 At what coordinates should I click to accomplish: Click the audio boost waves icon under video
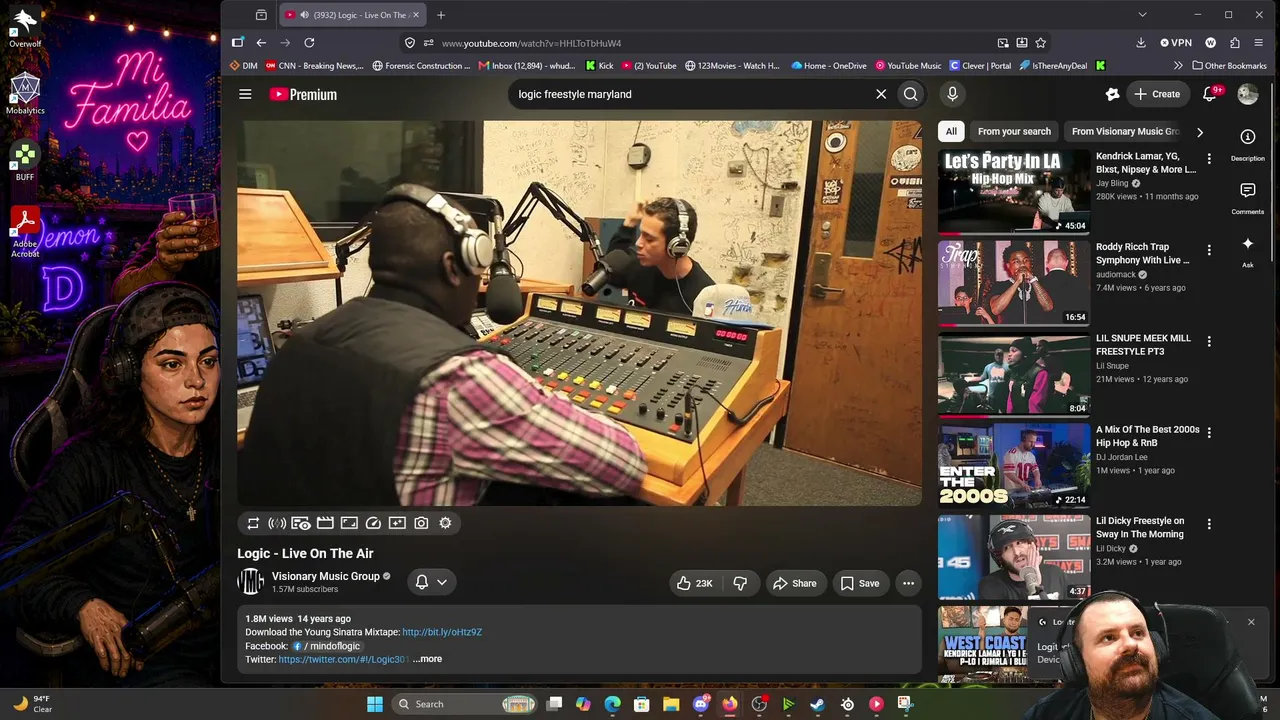coord(277,523)
